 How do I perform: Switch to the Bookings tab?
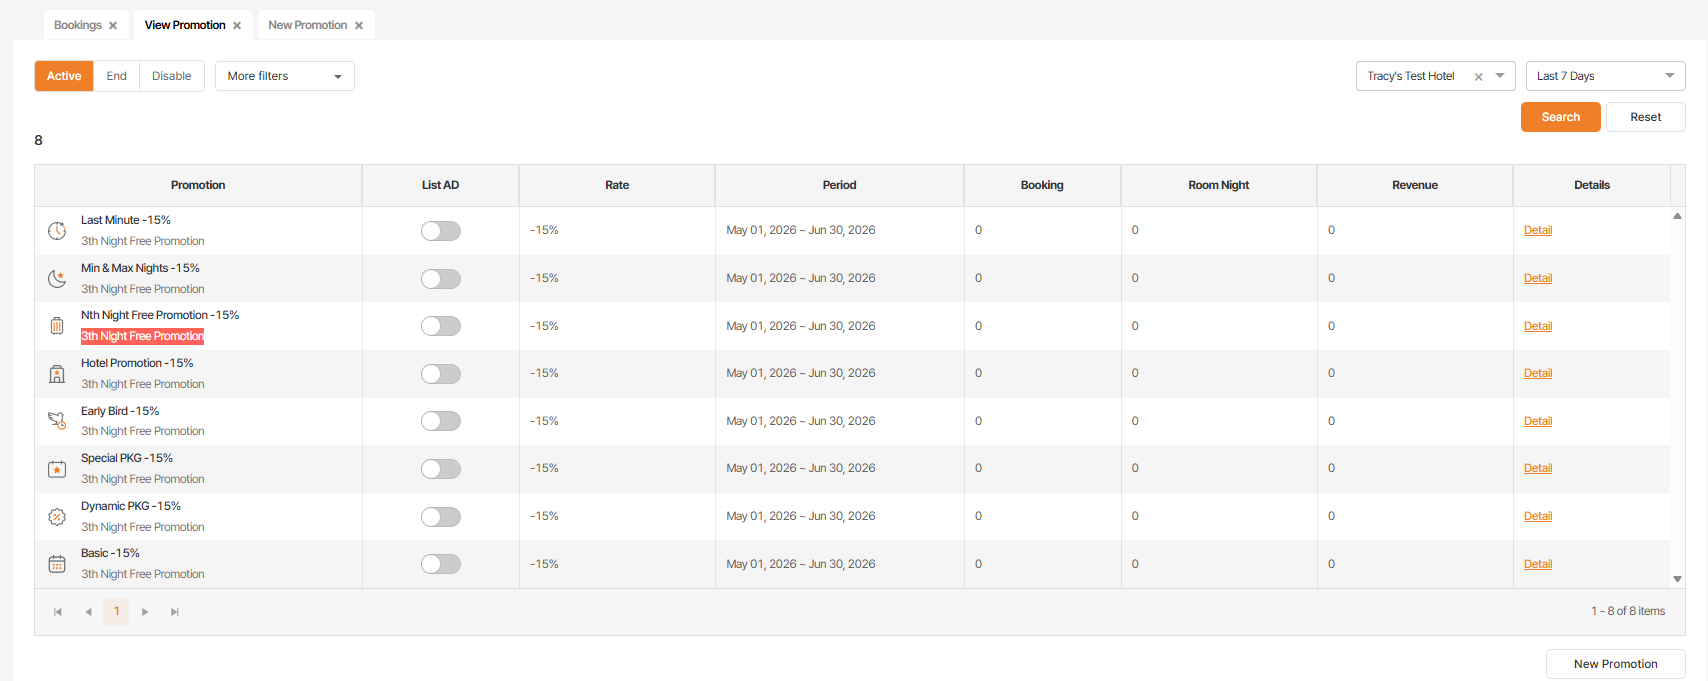[x=78, y=25]
